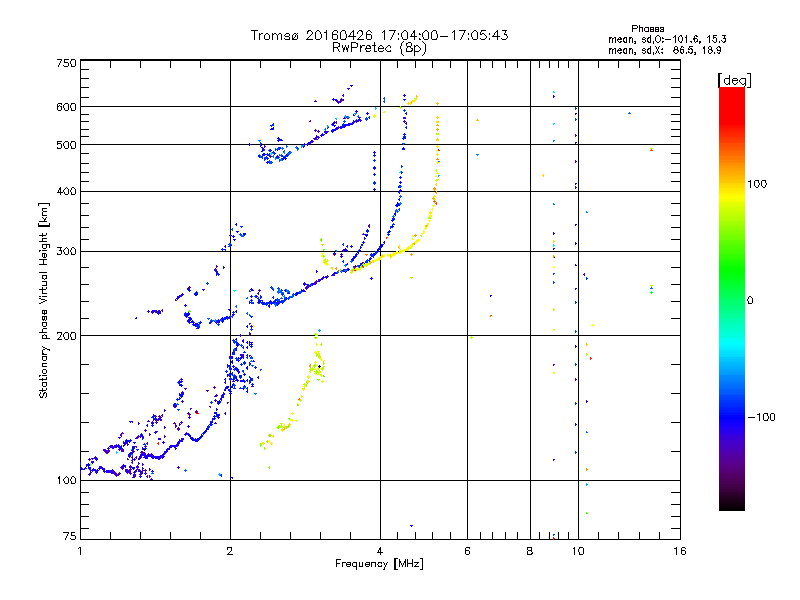Click the 'Frequency [MHz]' axis title
Viewport: 800px width, 600px height.
point(379,564)
